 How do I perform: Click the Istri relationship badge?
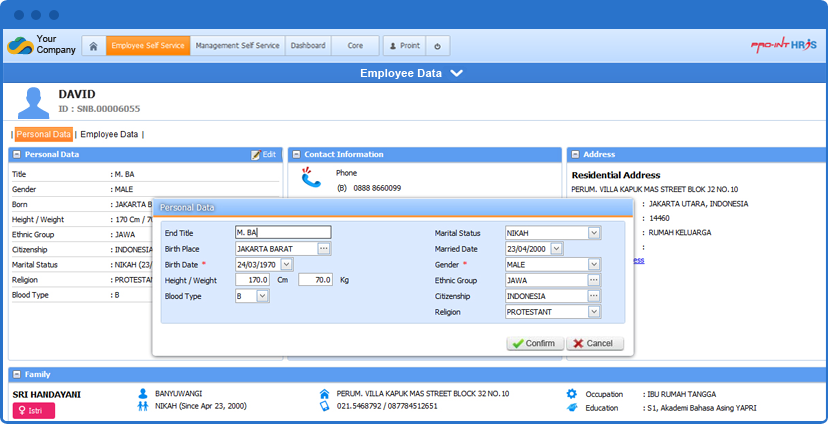pyautogui.click(x=34, y=410)
